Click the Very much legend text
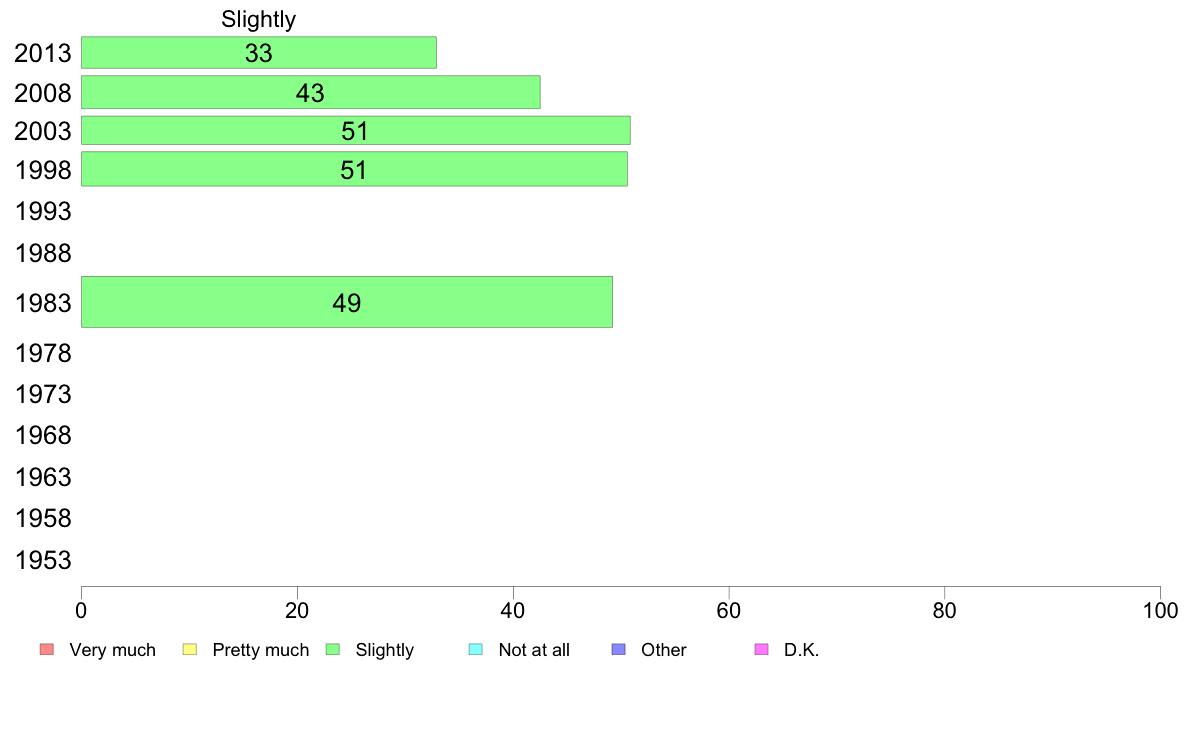The height and width of the screenshot is (736, 1188). click(112, 650)
